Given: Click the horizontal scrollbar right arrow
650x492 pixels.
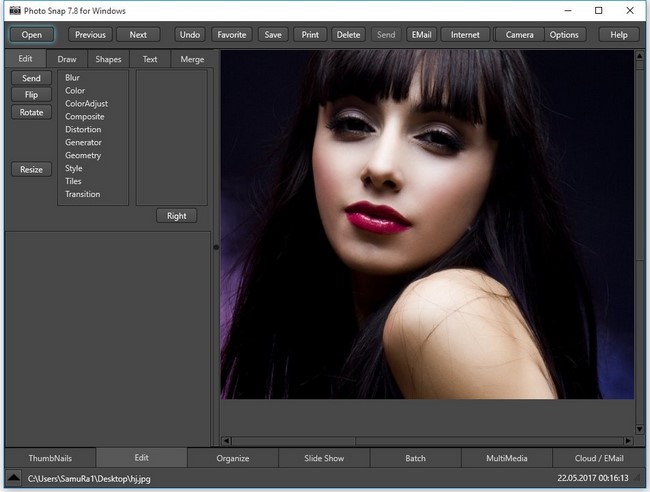Looking at the screenshot, I should [629, 440].
